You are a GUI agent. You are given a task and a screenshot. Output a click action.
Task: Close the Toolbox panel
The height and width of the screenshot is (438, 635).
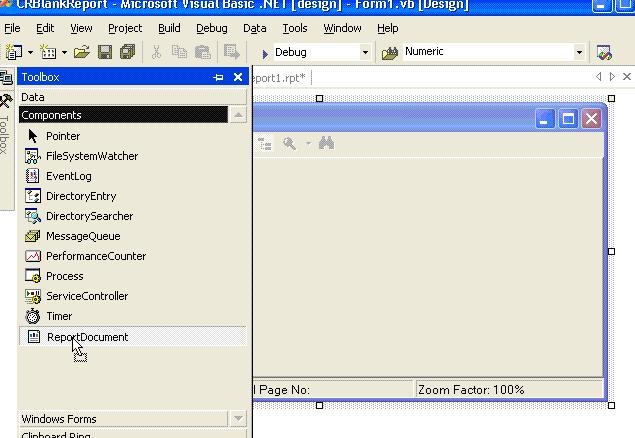point(238,77)
